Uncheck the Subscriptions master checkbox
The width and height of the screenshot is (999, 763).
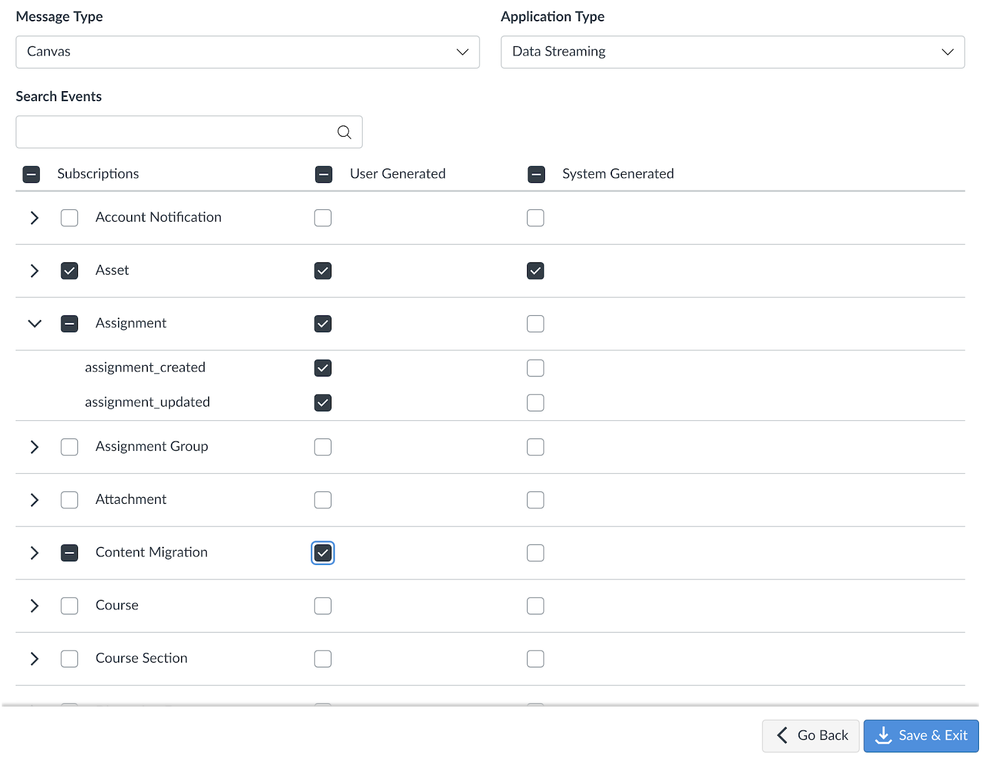click(x=31, y=173)
